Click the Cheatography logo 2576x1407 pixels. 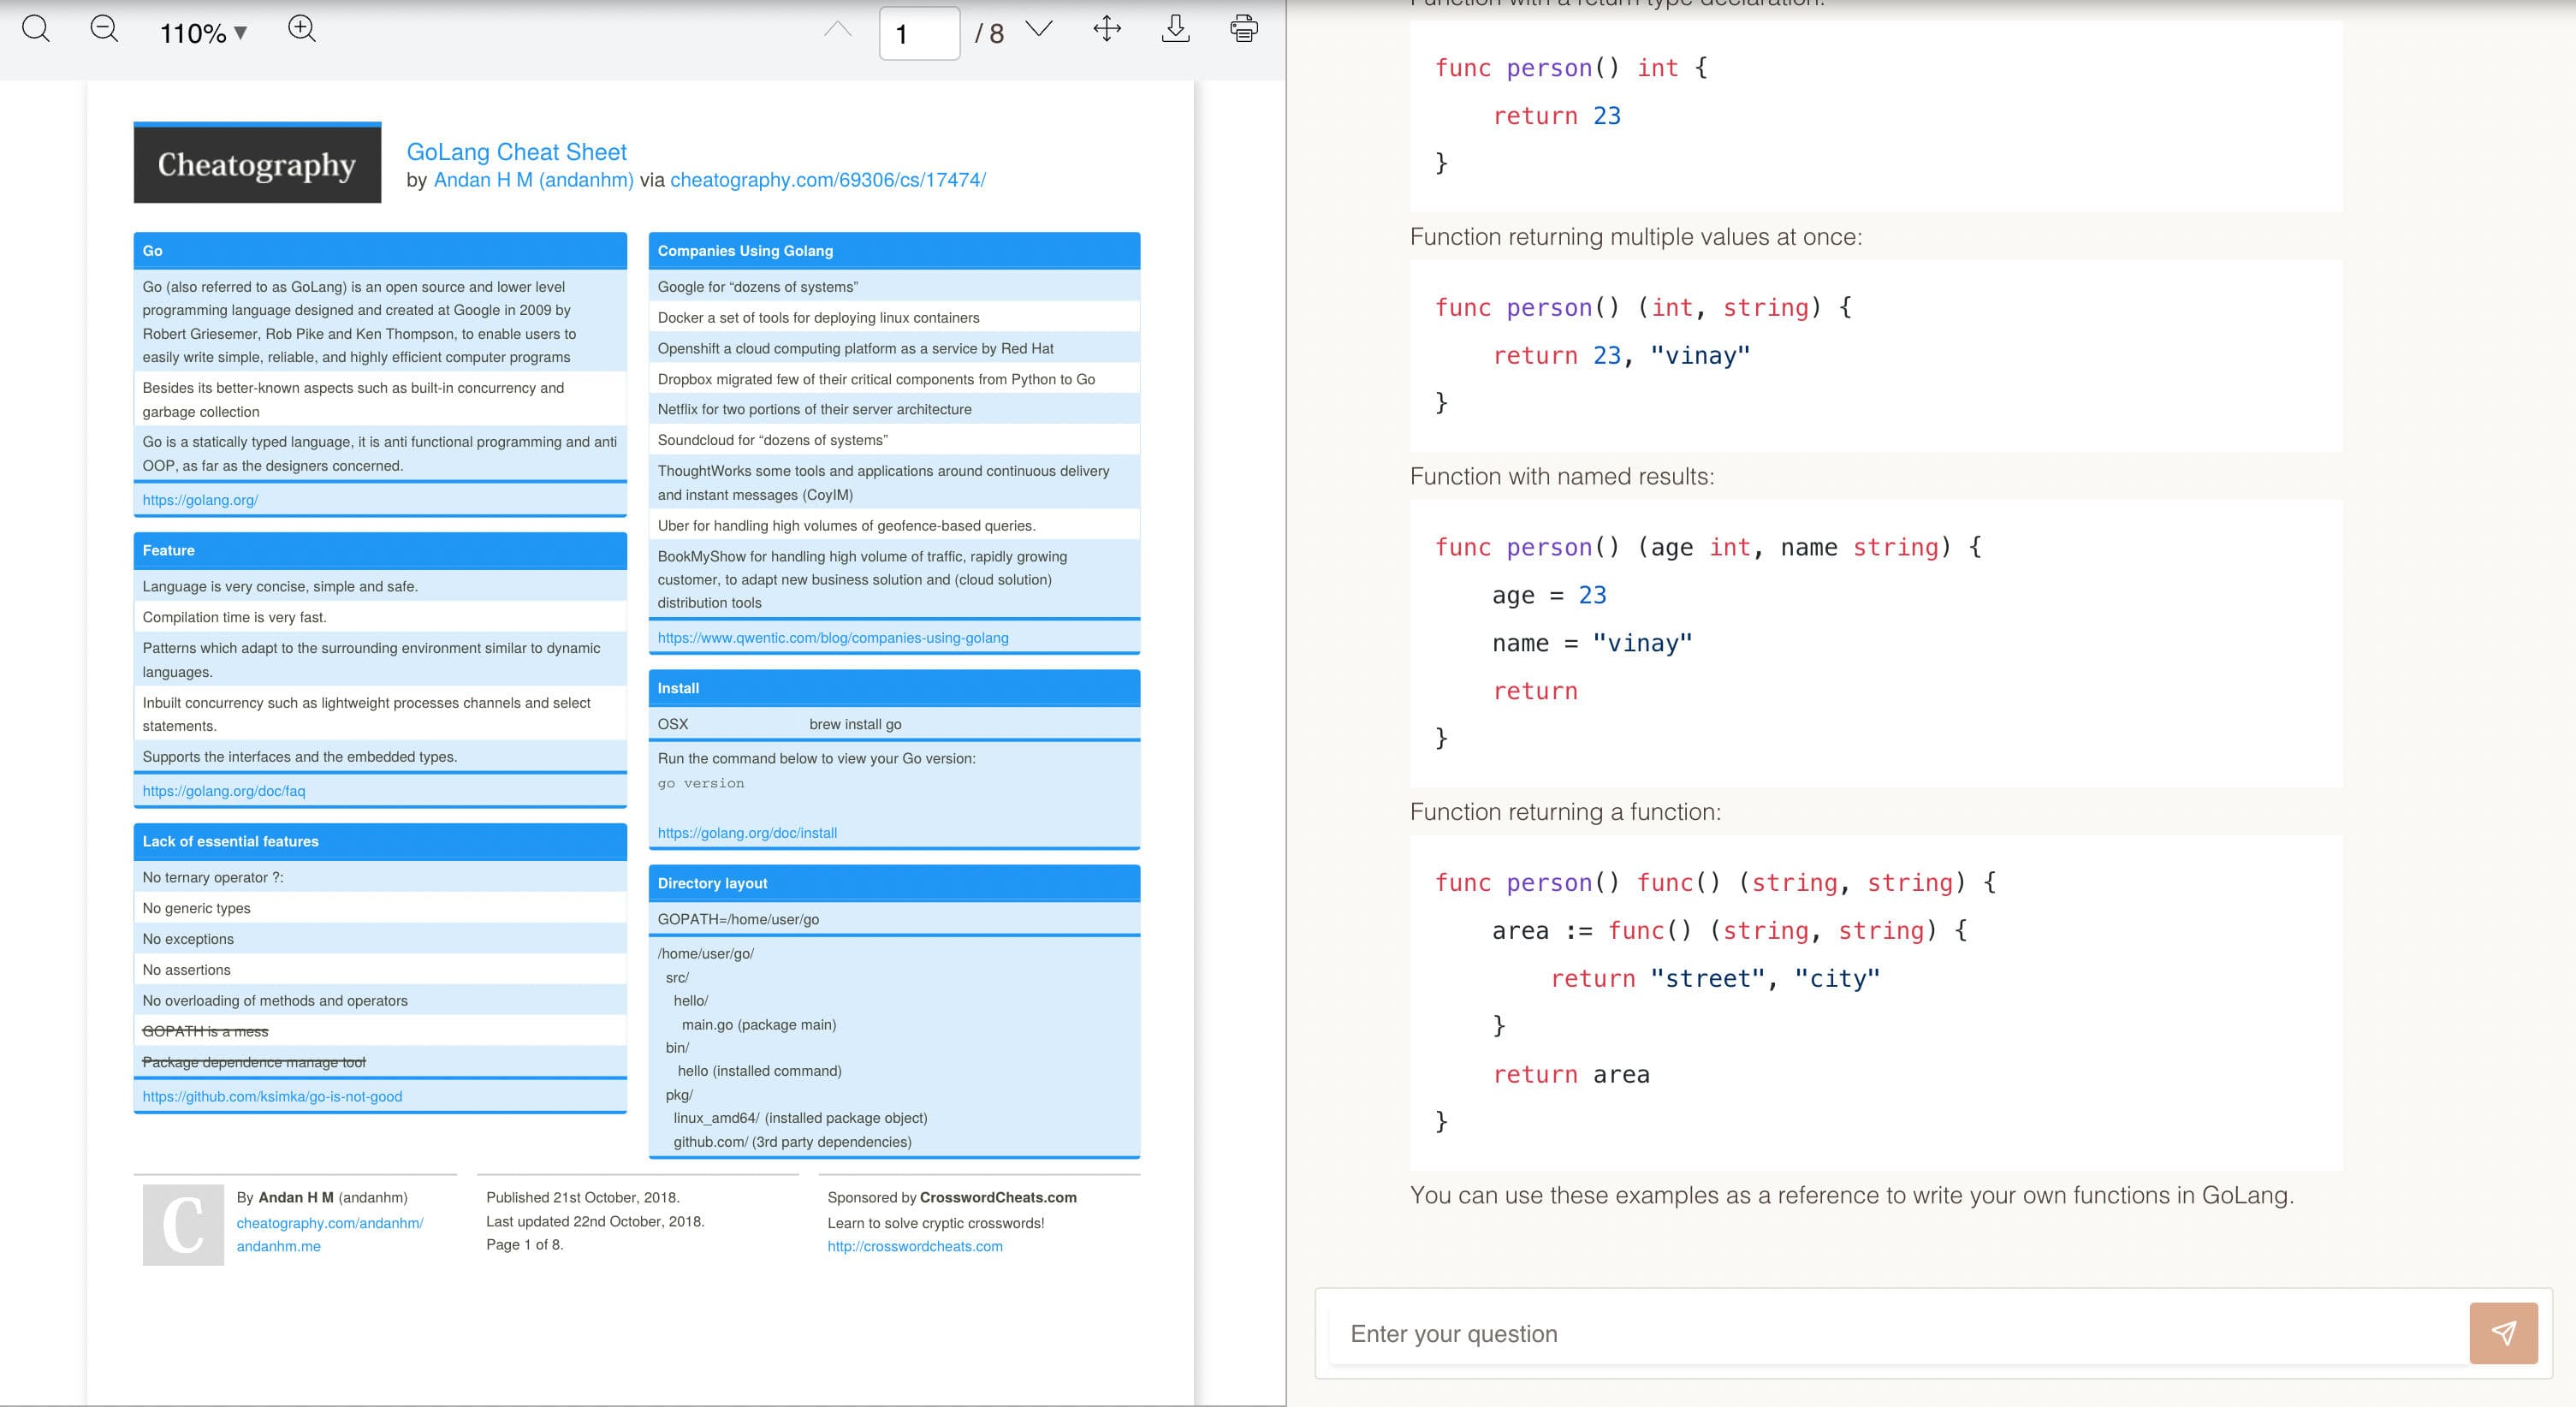click(257, 163)
